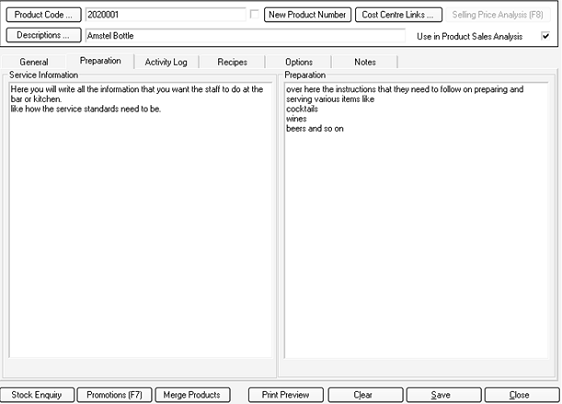The image size is (562, 404).
Task: Switch to the General tab
Action: (x=34, y=62)
